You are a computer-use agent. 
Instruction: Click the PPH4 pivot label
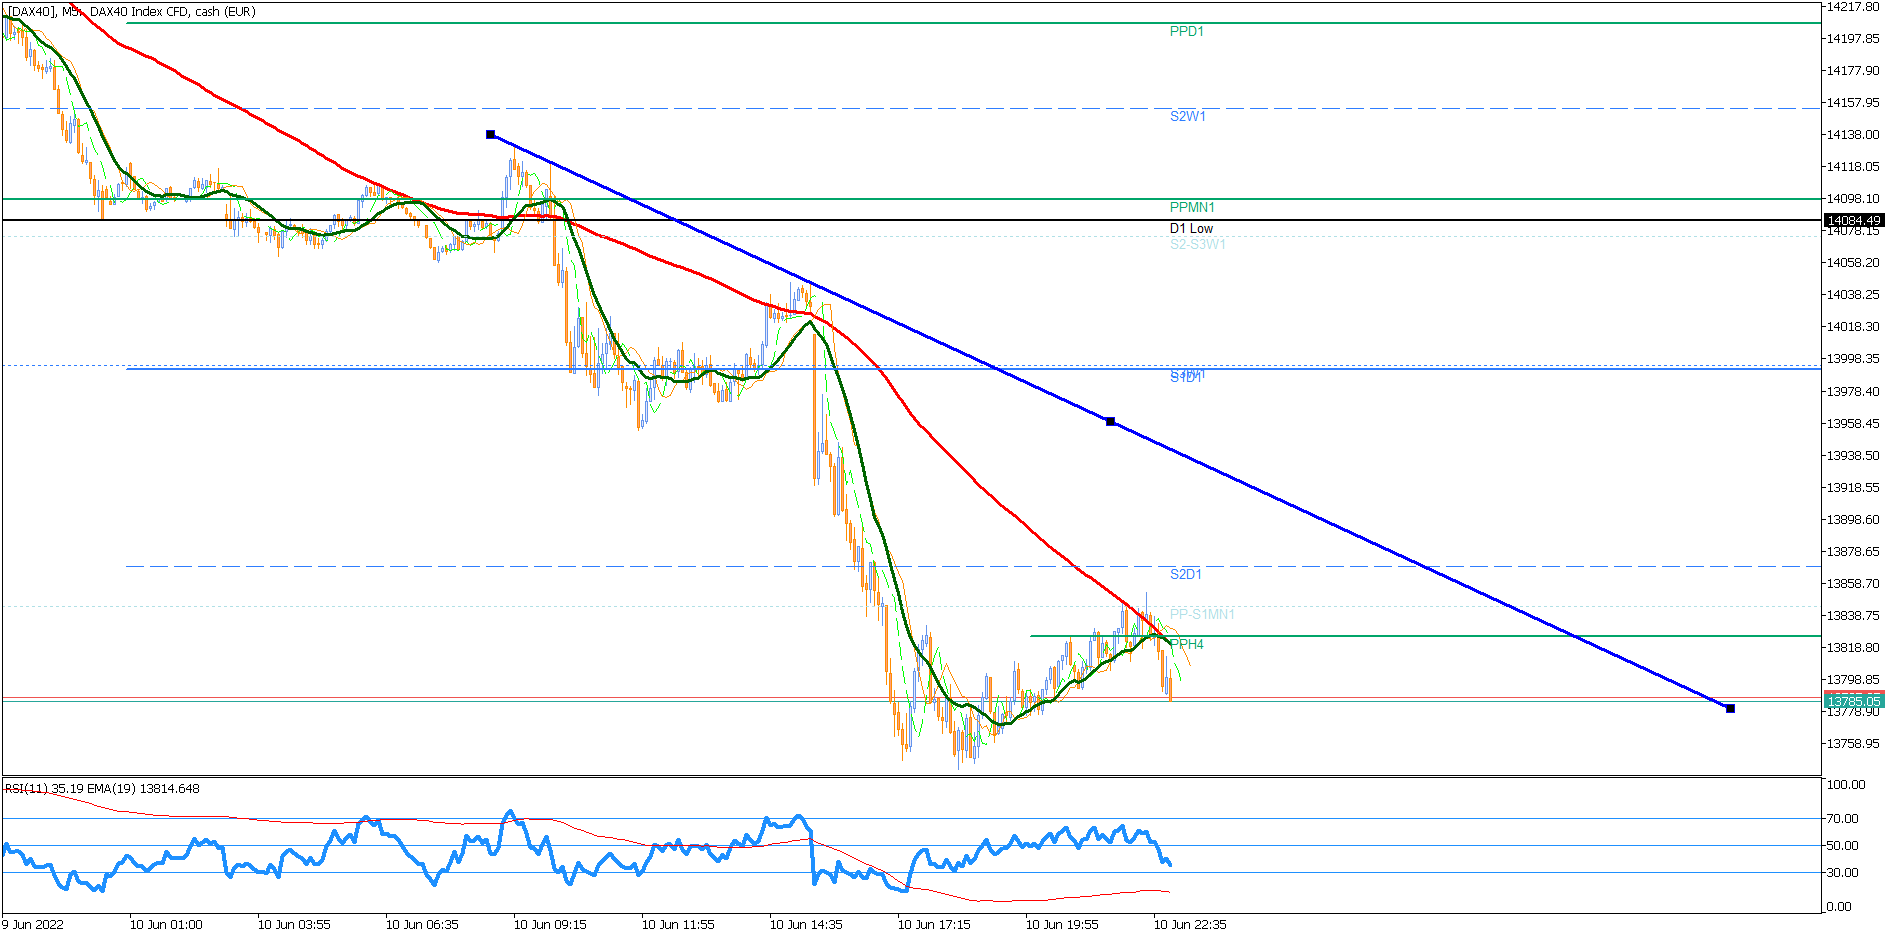(1186, 645)
